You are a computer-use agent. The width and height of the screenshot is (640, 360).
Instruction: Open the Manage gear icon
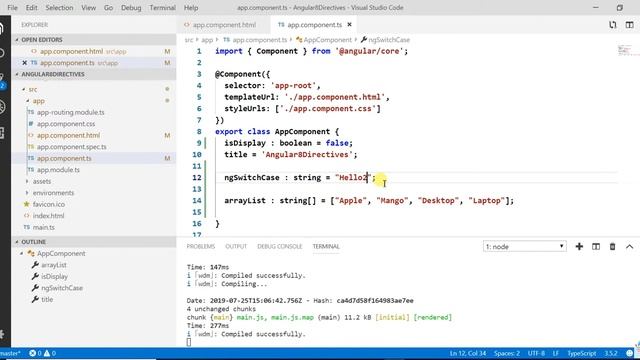click(2, 334)
